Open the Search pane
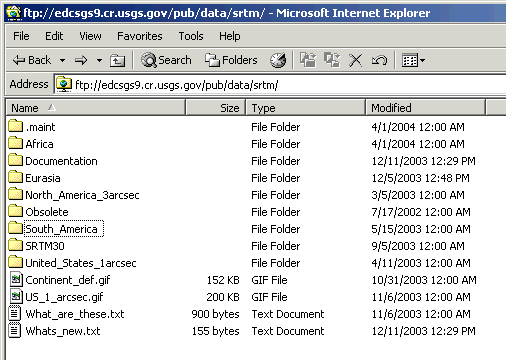The height and width of the screenshot is (360, 506). [x=166, y=60]
